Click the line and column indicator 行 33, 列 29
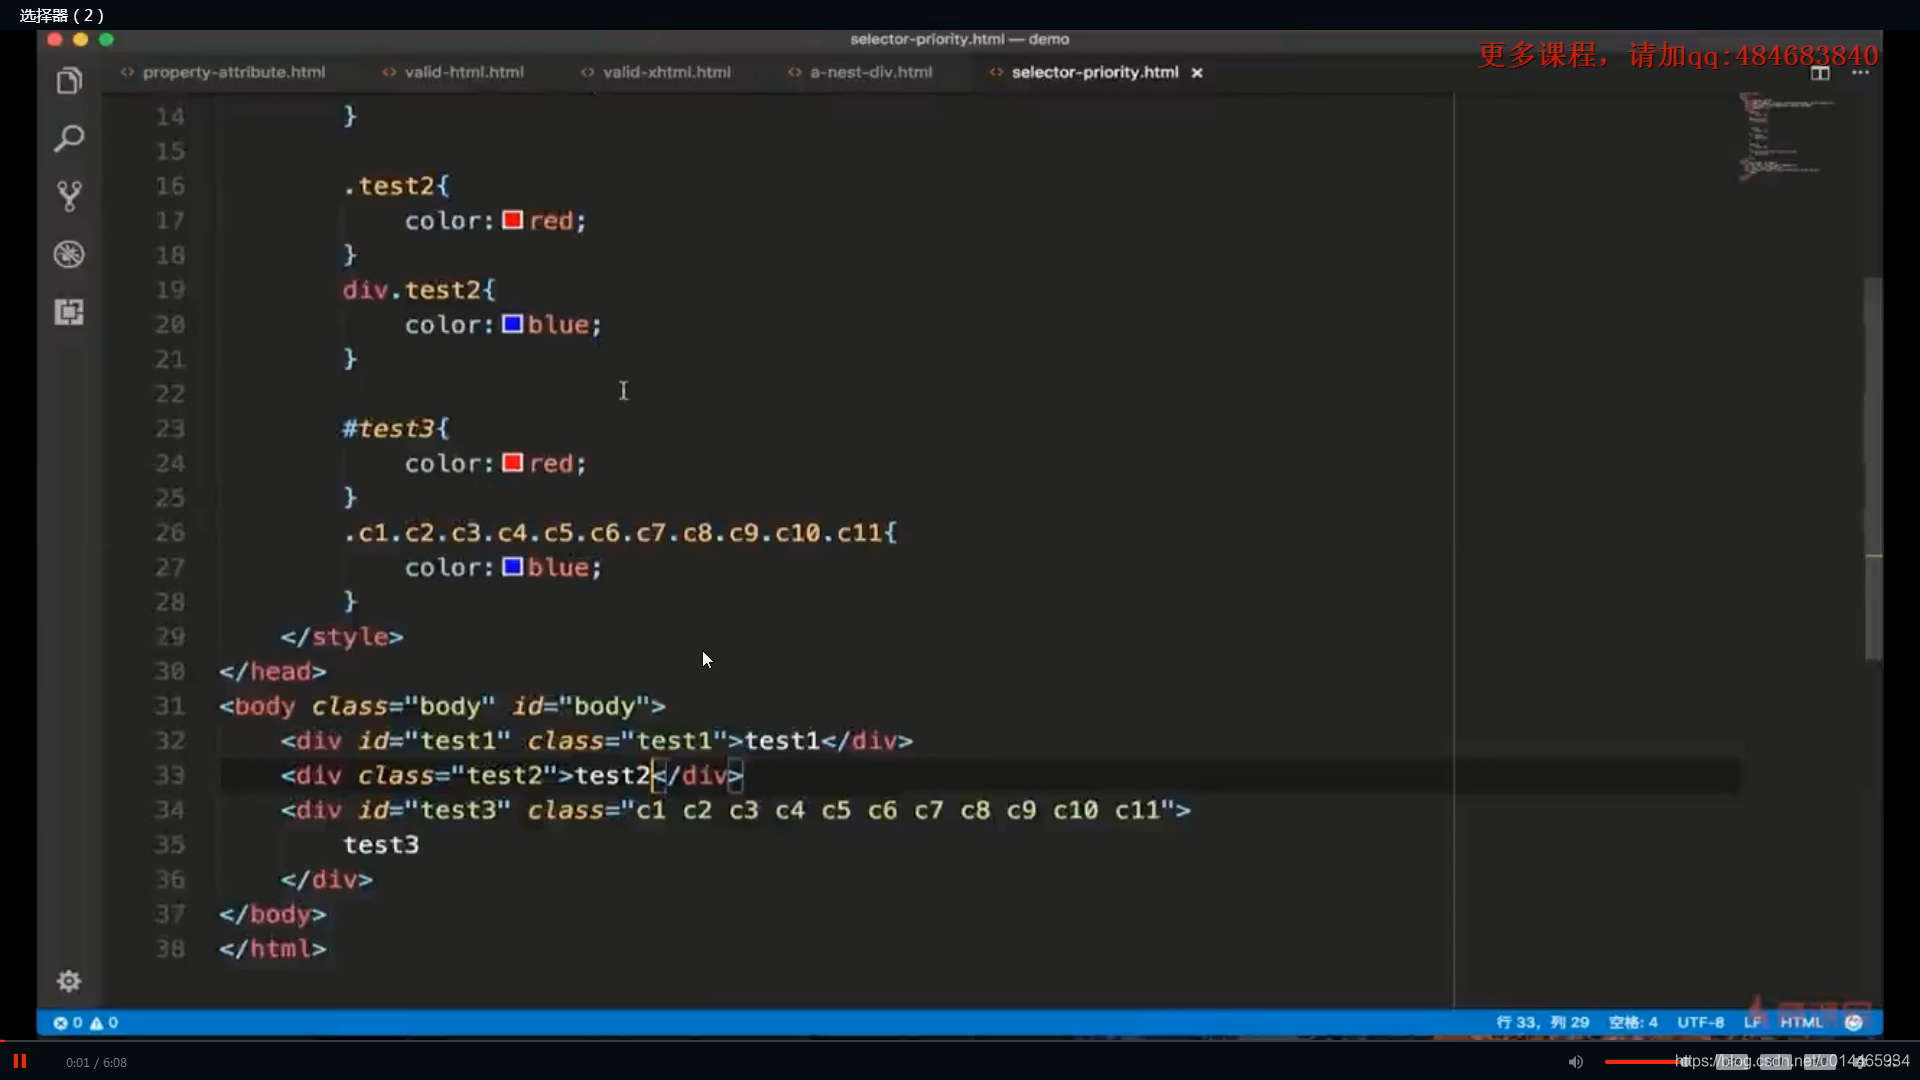 click(1542, 1022)
